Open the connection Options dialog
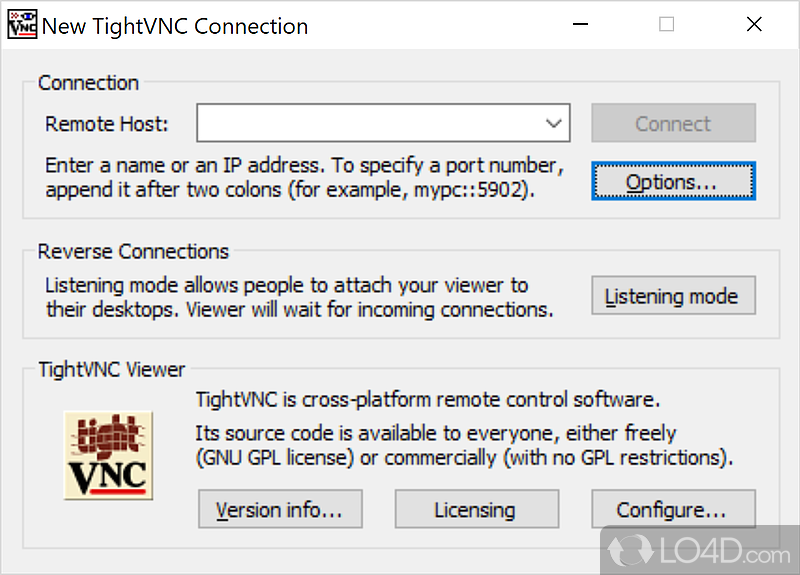 672,182
